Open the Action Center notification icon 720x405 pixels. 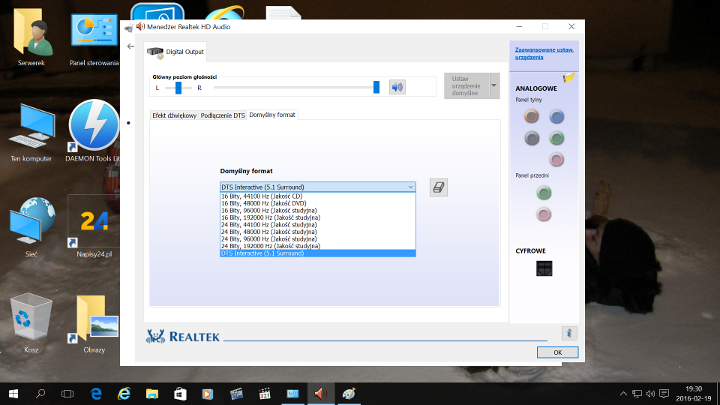point(664,394)
